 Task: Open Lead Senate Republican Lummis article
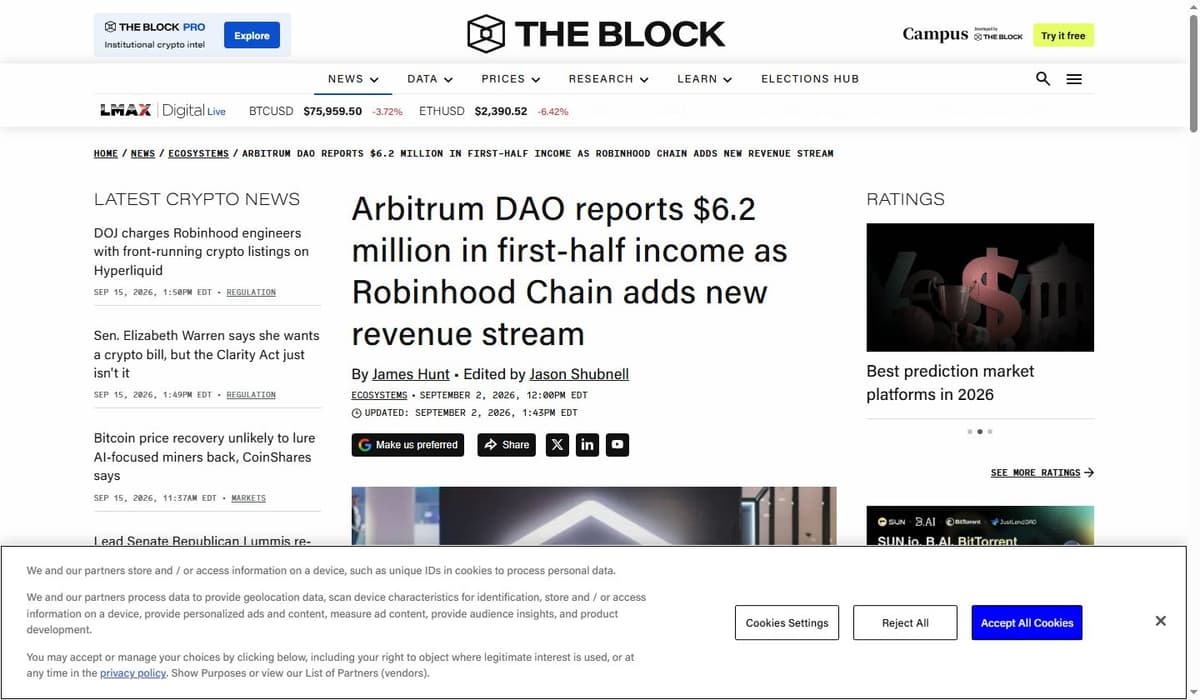(202, 541)
